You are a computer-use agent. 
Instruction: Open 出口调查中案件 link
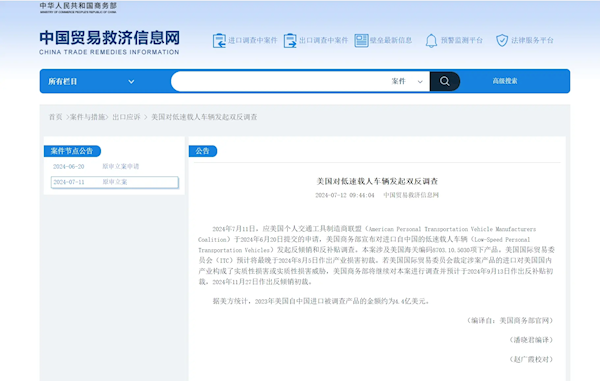(x=323, y=40)
